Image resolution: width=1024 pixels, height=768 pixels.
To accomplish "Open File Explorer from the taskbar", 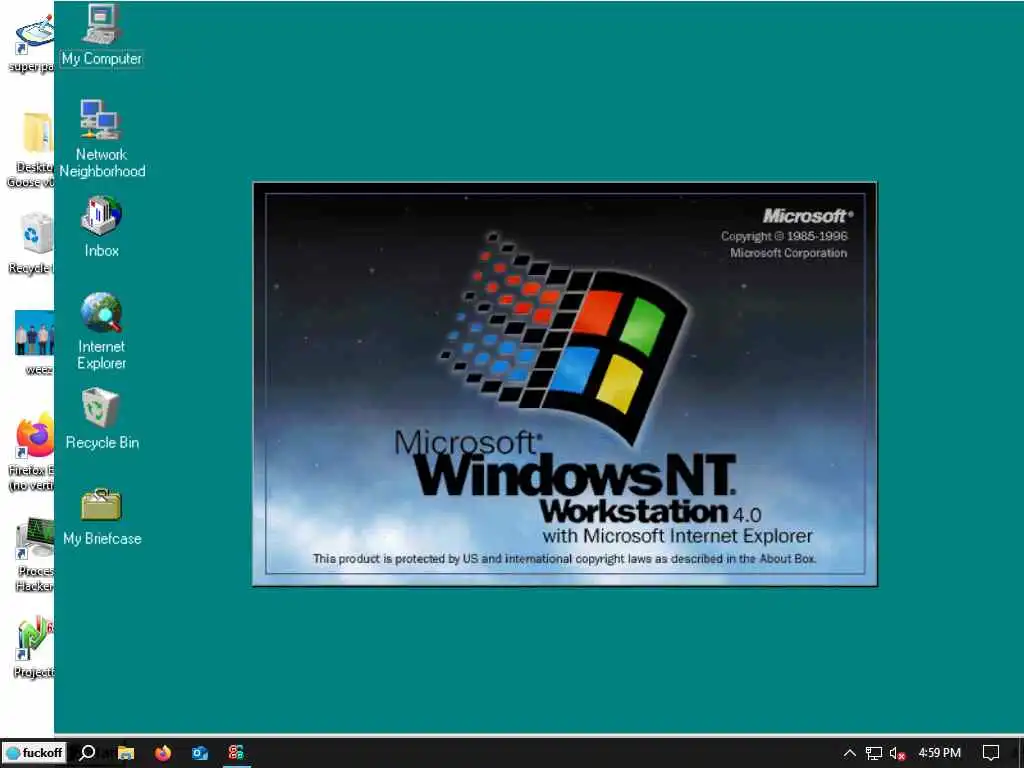I will coord(126,753).
